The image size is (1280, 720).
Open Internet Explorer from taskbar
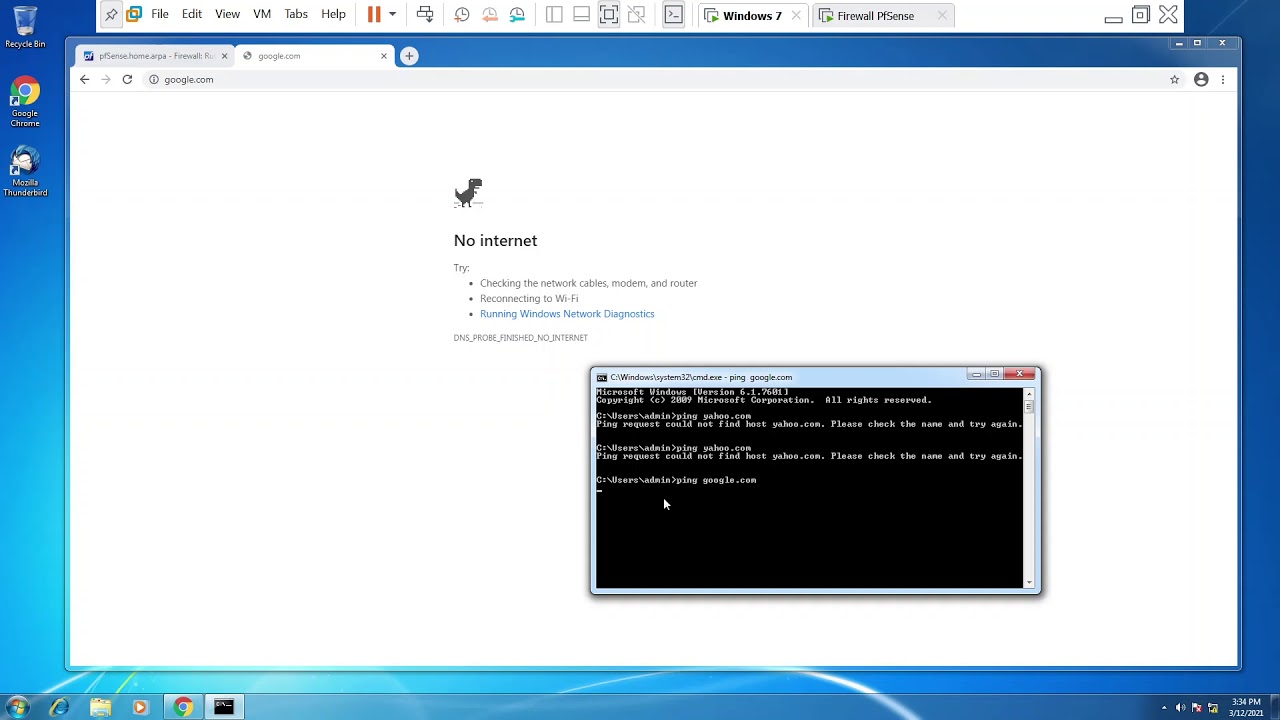[59, 707]
